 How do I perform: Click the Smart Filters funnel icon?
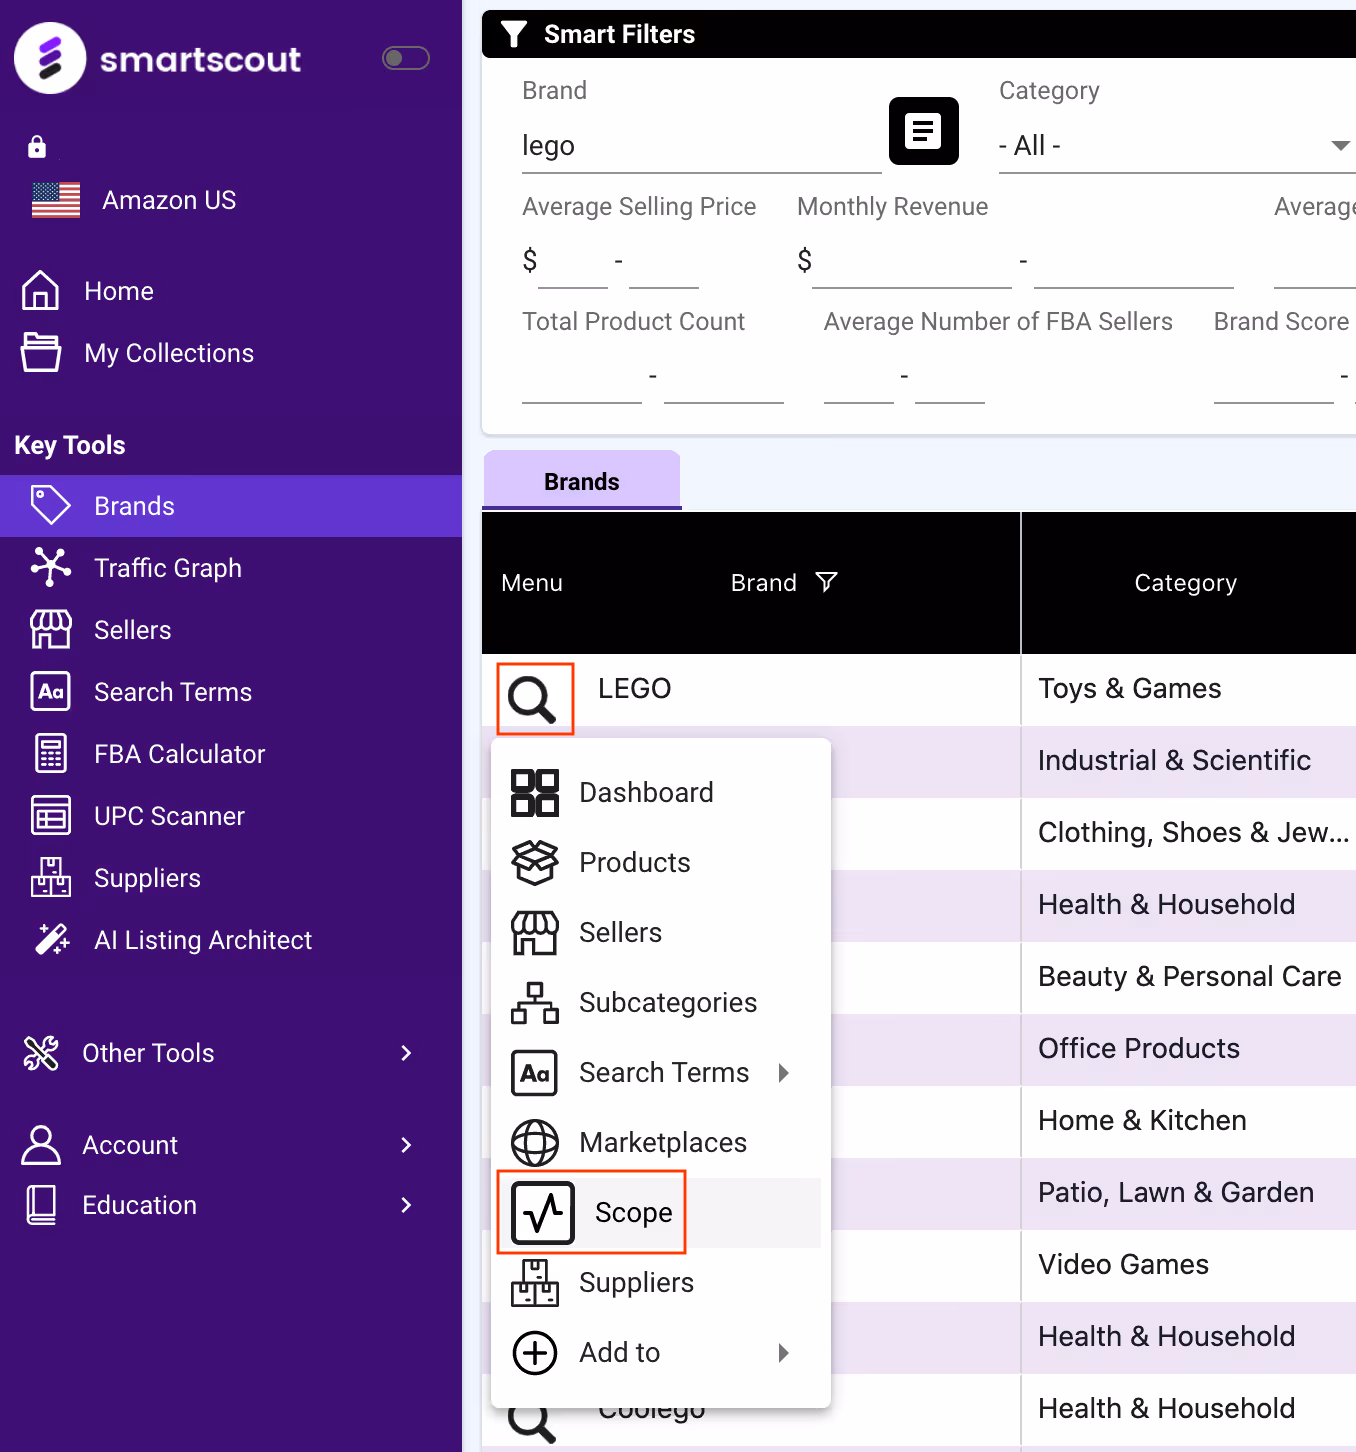click(x=514, y=34)
